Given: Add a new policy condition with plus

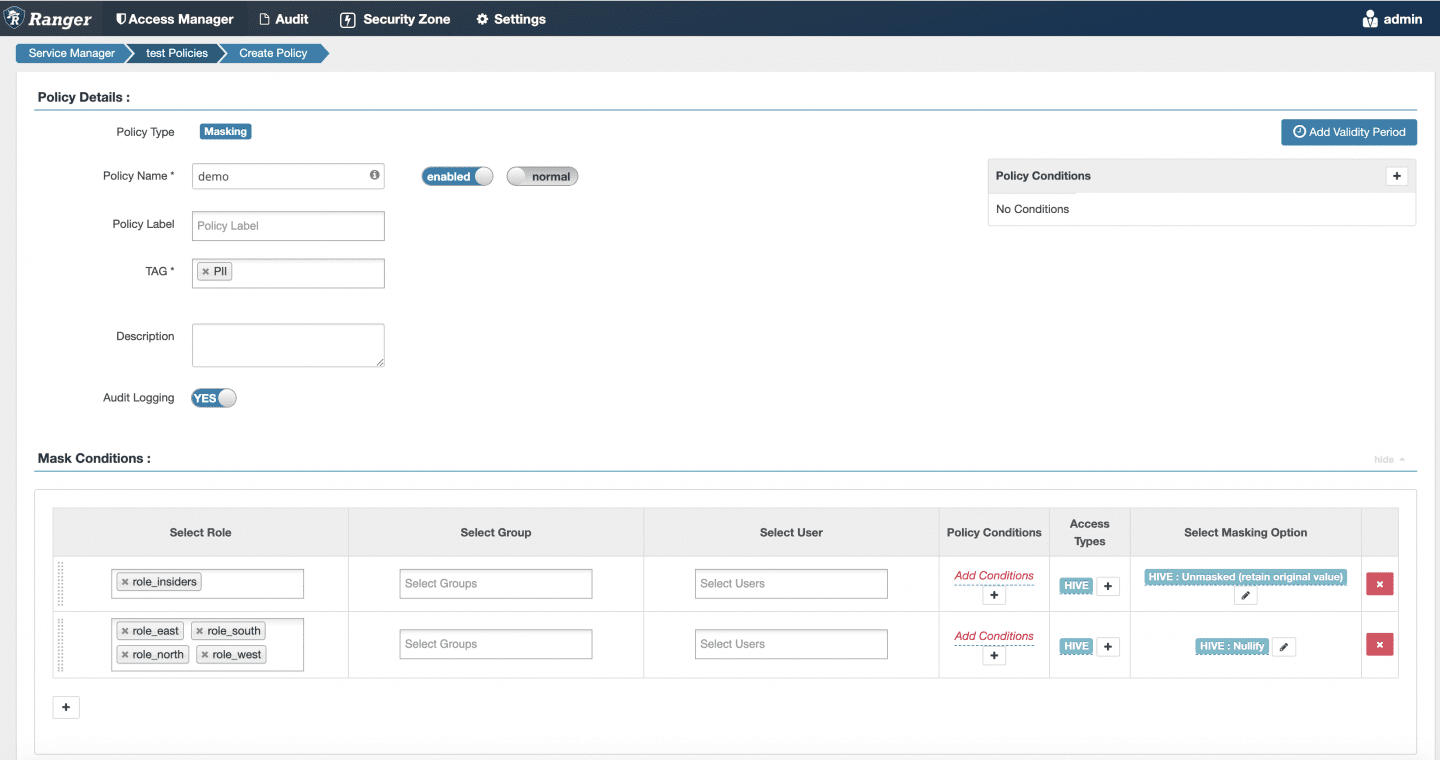Looking at the screenshot, I should coord(1397,176).
